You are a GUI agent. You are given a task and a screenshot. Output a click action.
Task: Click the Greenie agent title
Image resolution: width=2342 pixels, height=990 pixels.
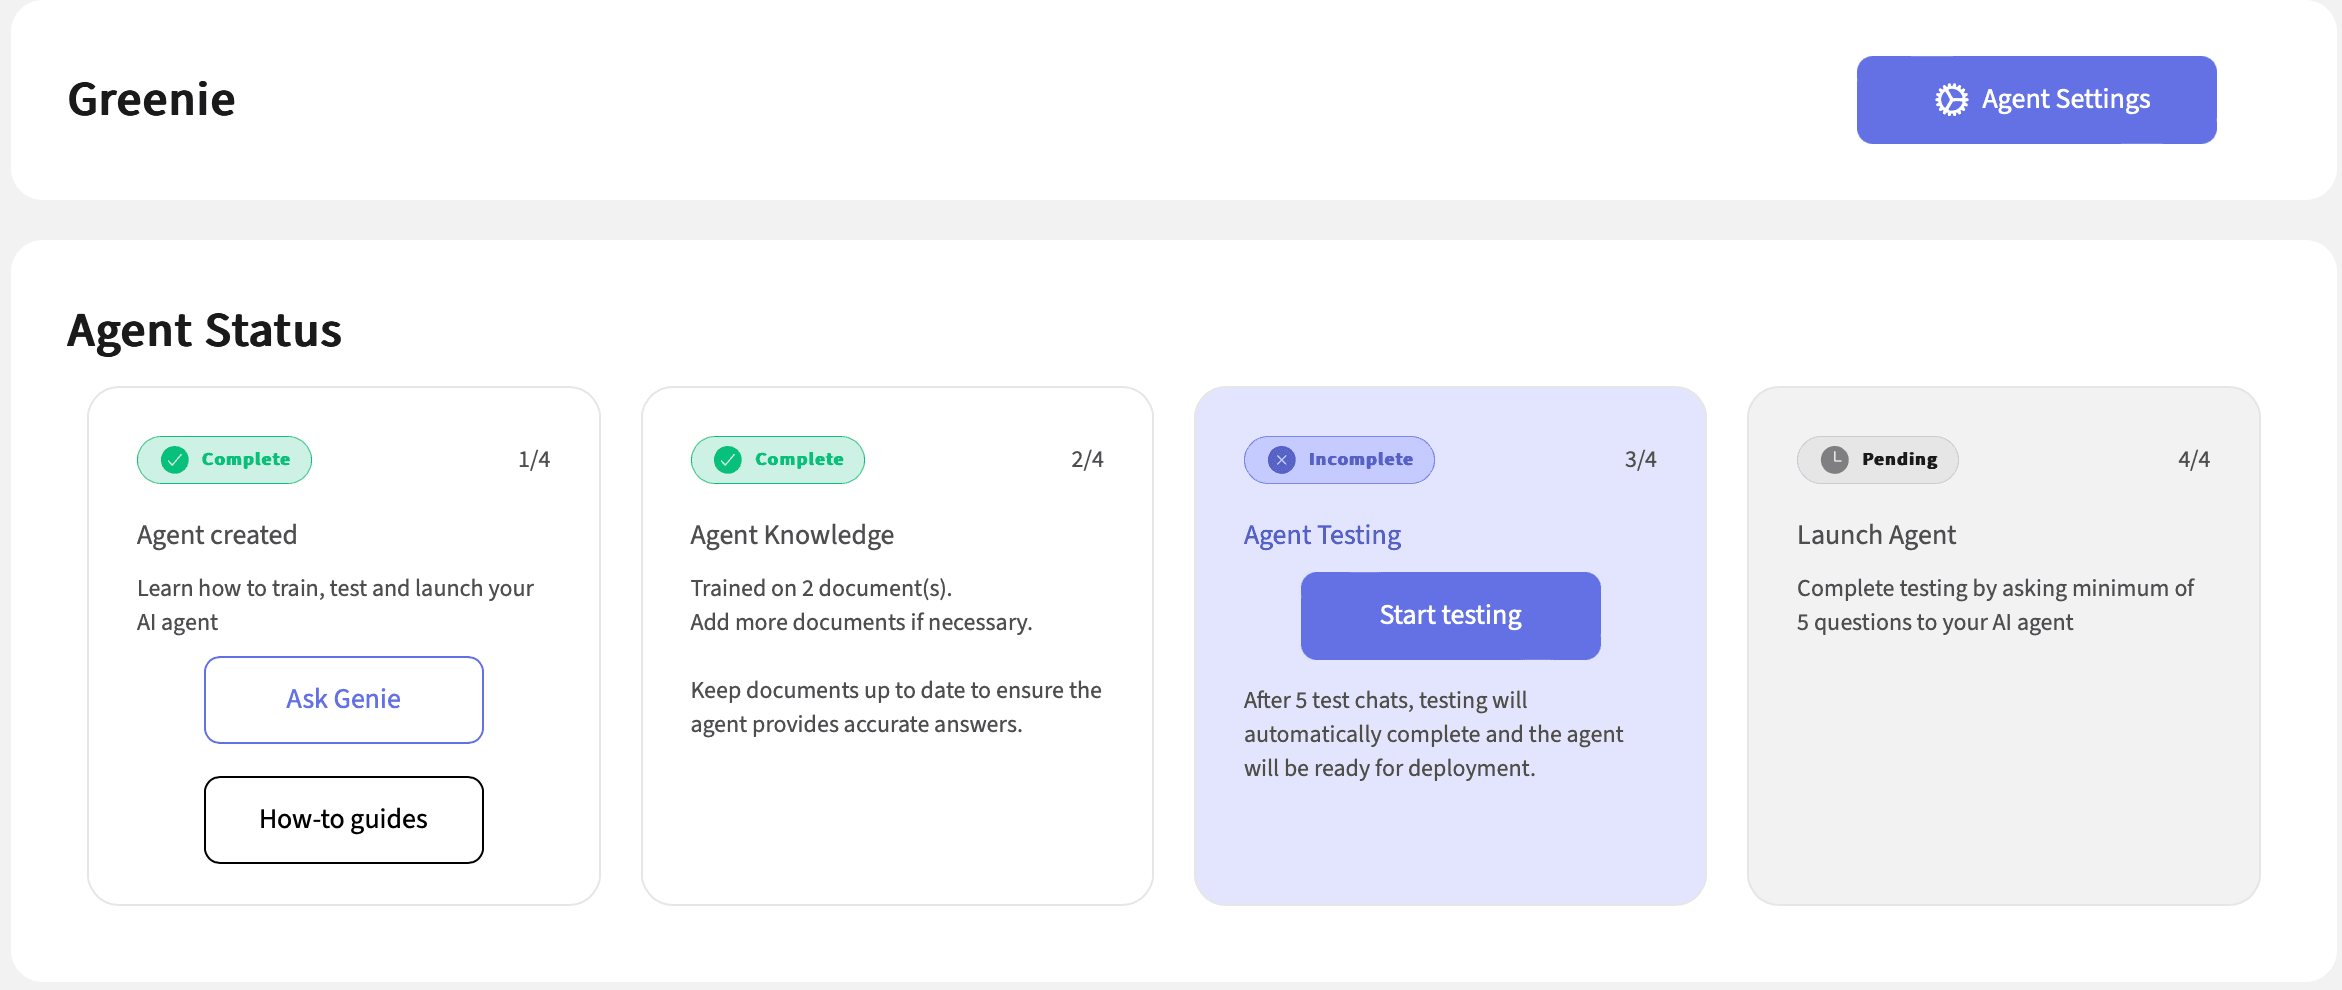click(151, 99)
